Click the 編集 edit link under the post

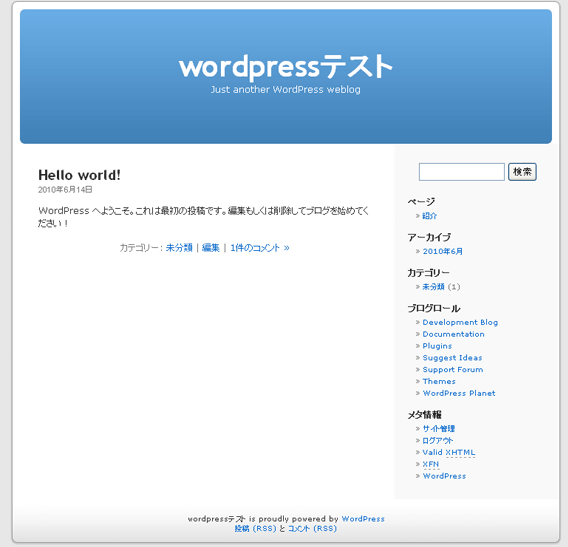click(x=211, y=248)
